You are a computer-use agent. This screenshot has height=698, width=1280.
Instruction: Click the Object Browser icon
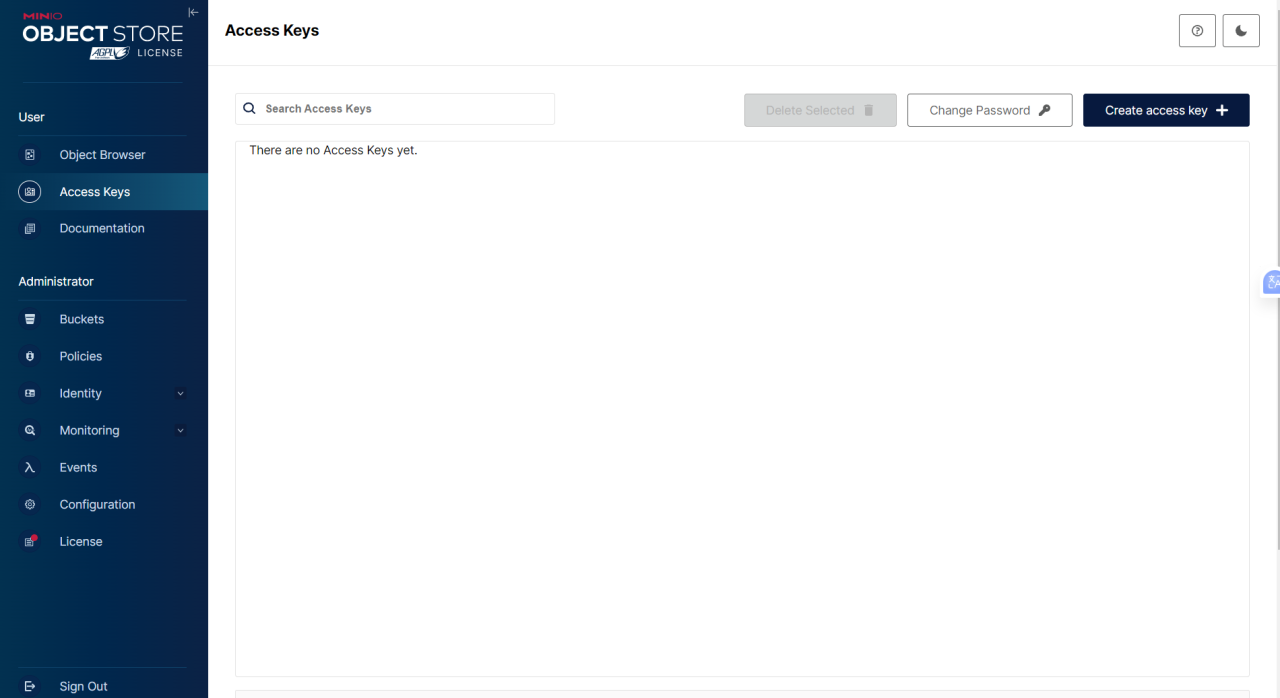tap(30, 155)
